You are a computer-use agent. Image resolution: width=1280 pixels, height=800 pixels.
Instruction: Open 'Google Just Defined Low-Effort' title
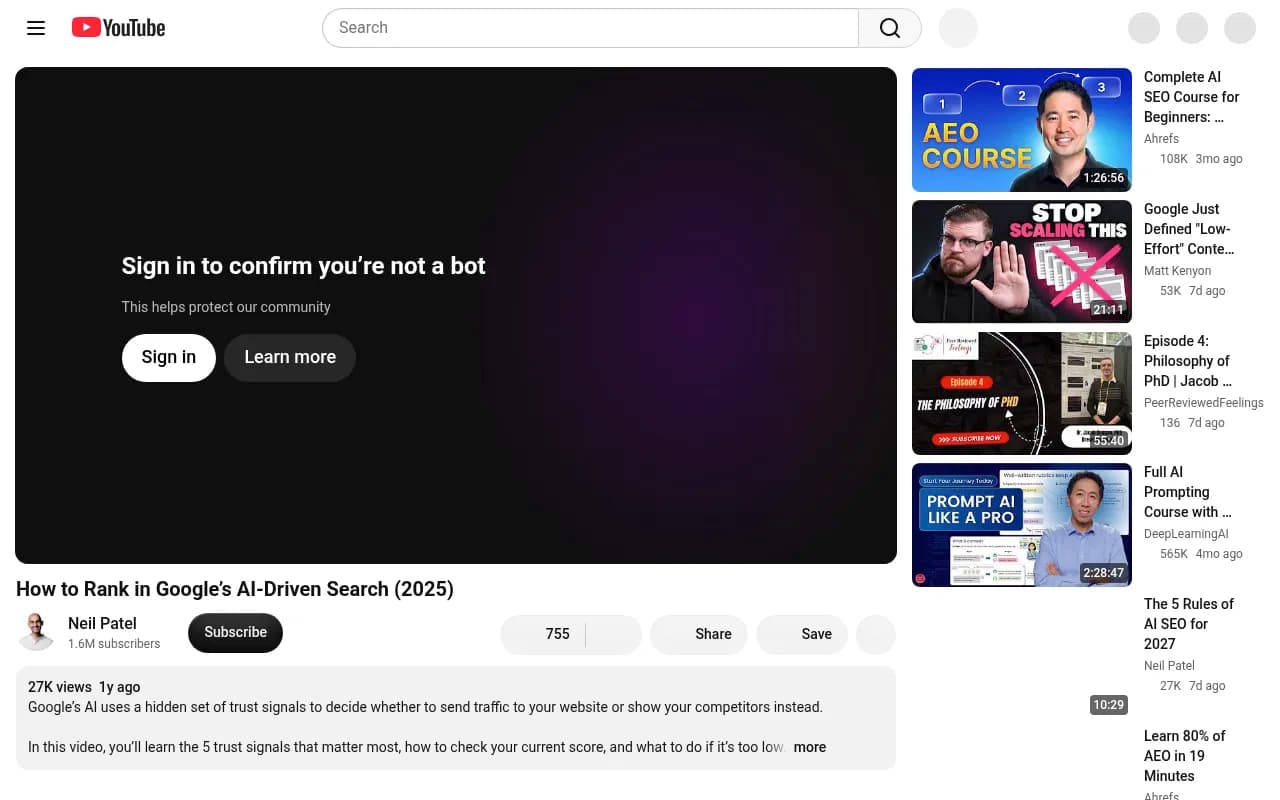coord(1189,229)
